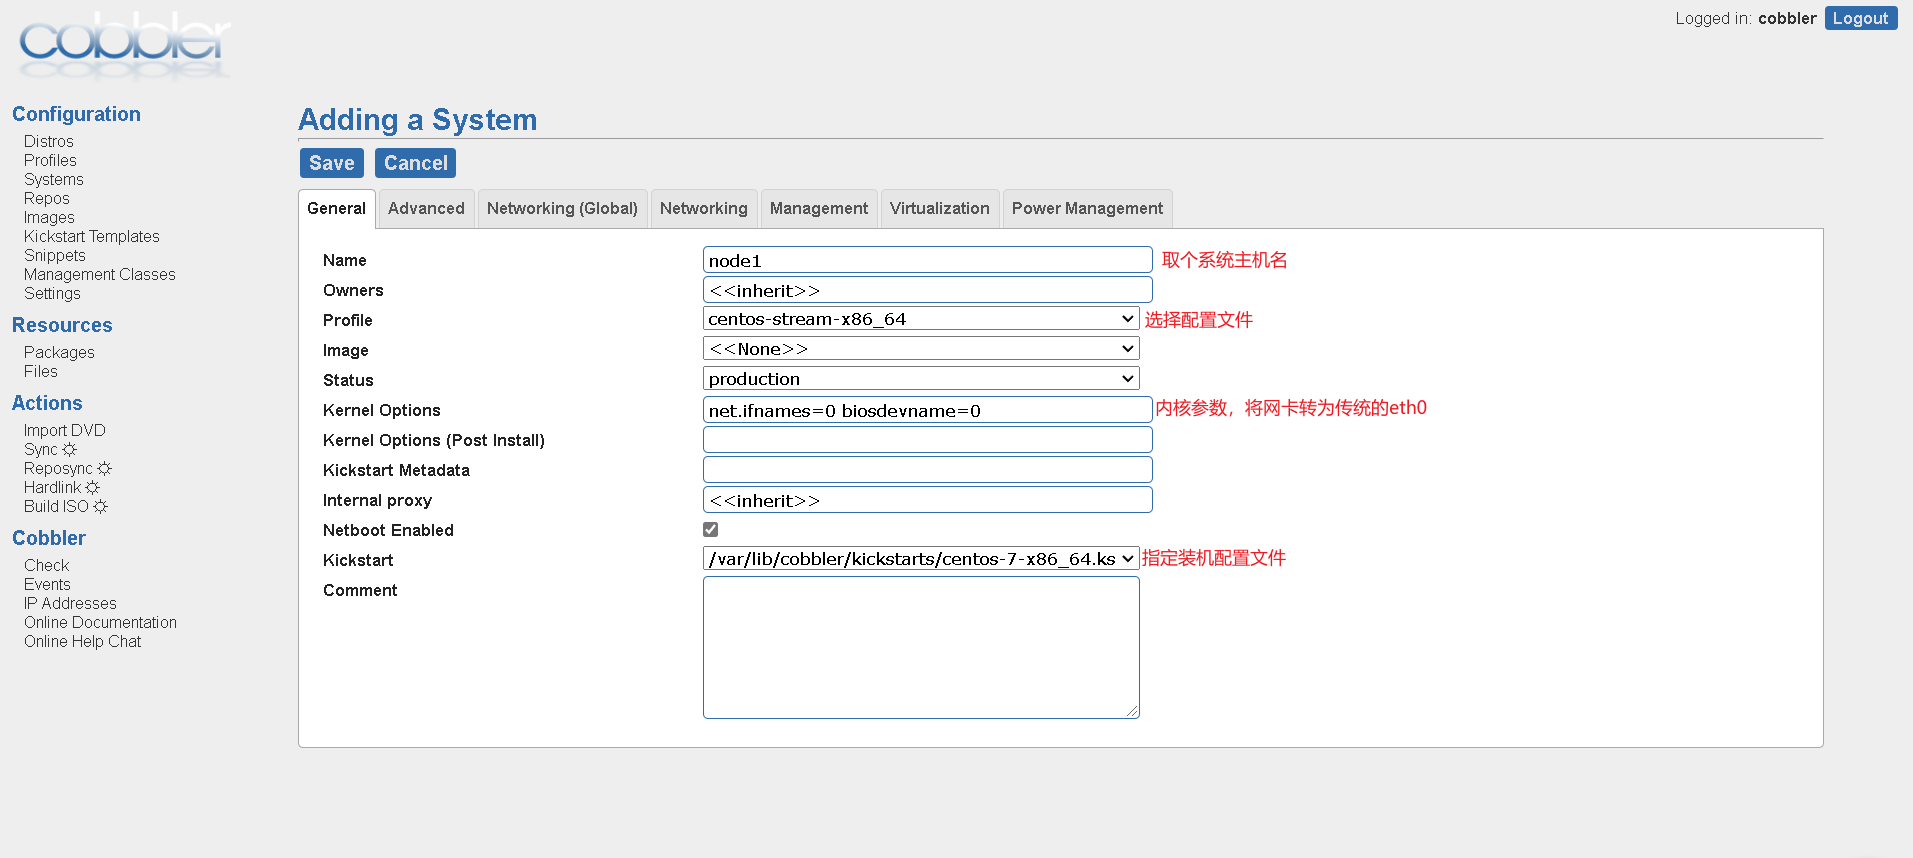This screenshot has width=1913, height=858.
Task: Click the gear icon next to Hardlink
Action: [x=92, y=488]
